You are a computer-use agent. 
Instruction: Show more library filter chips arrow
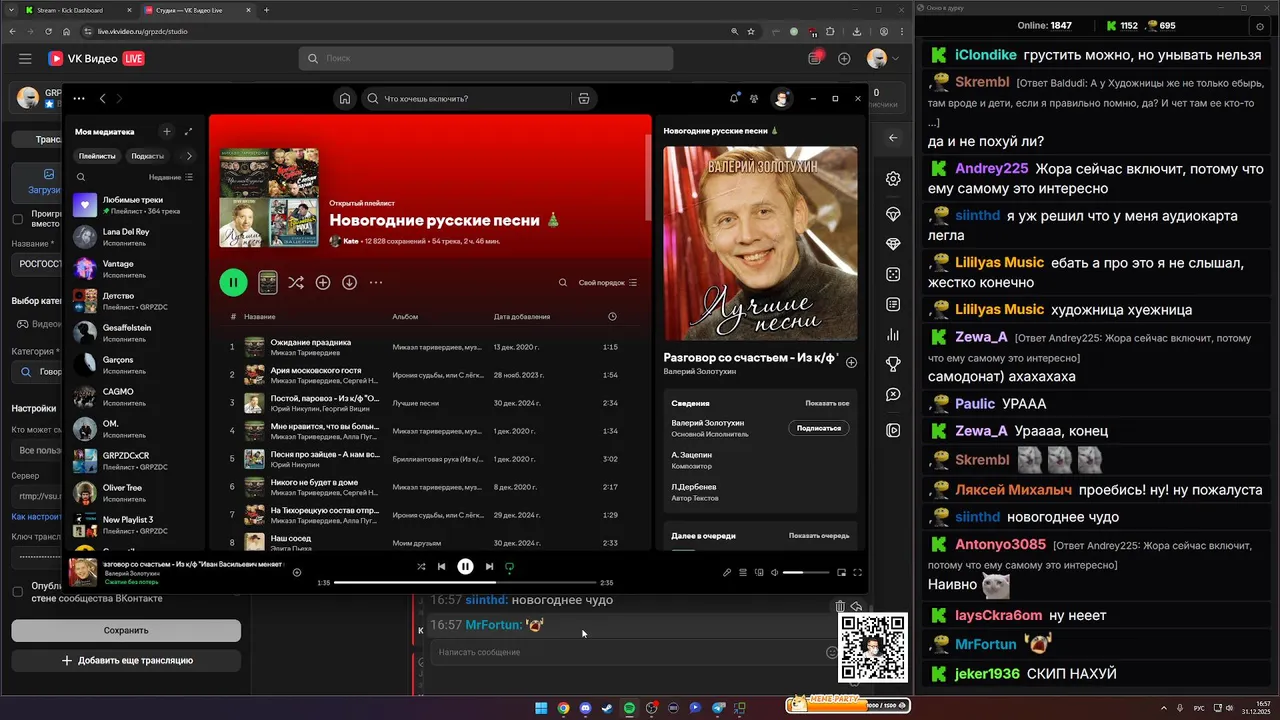coord(189,156)
